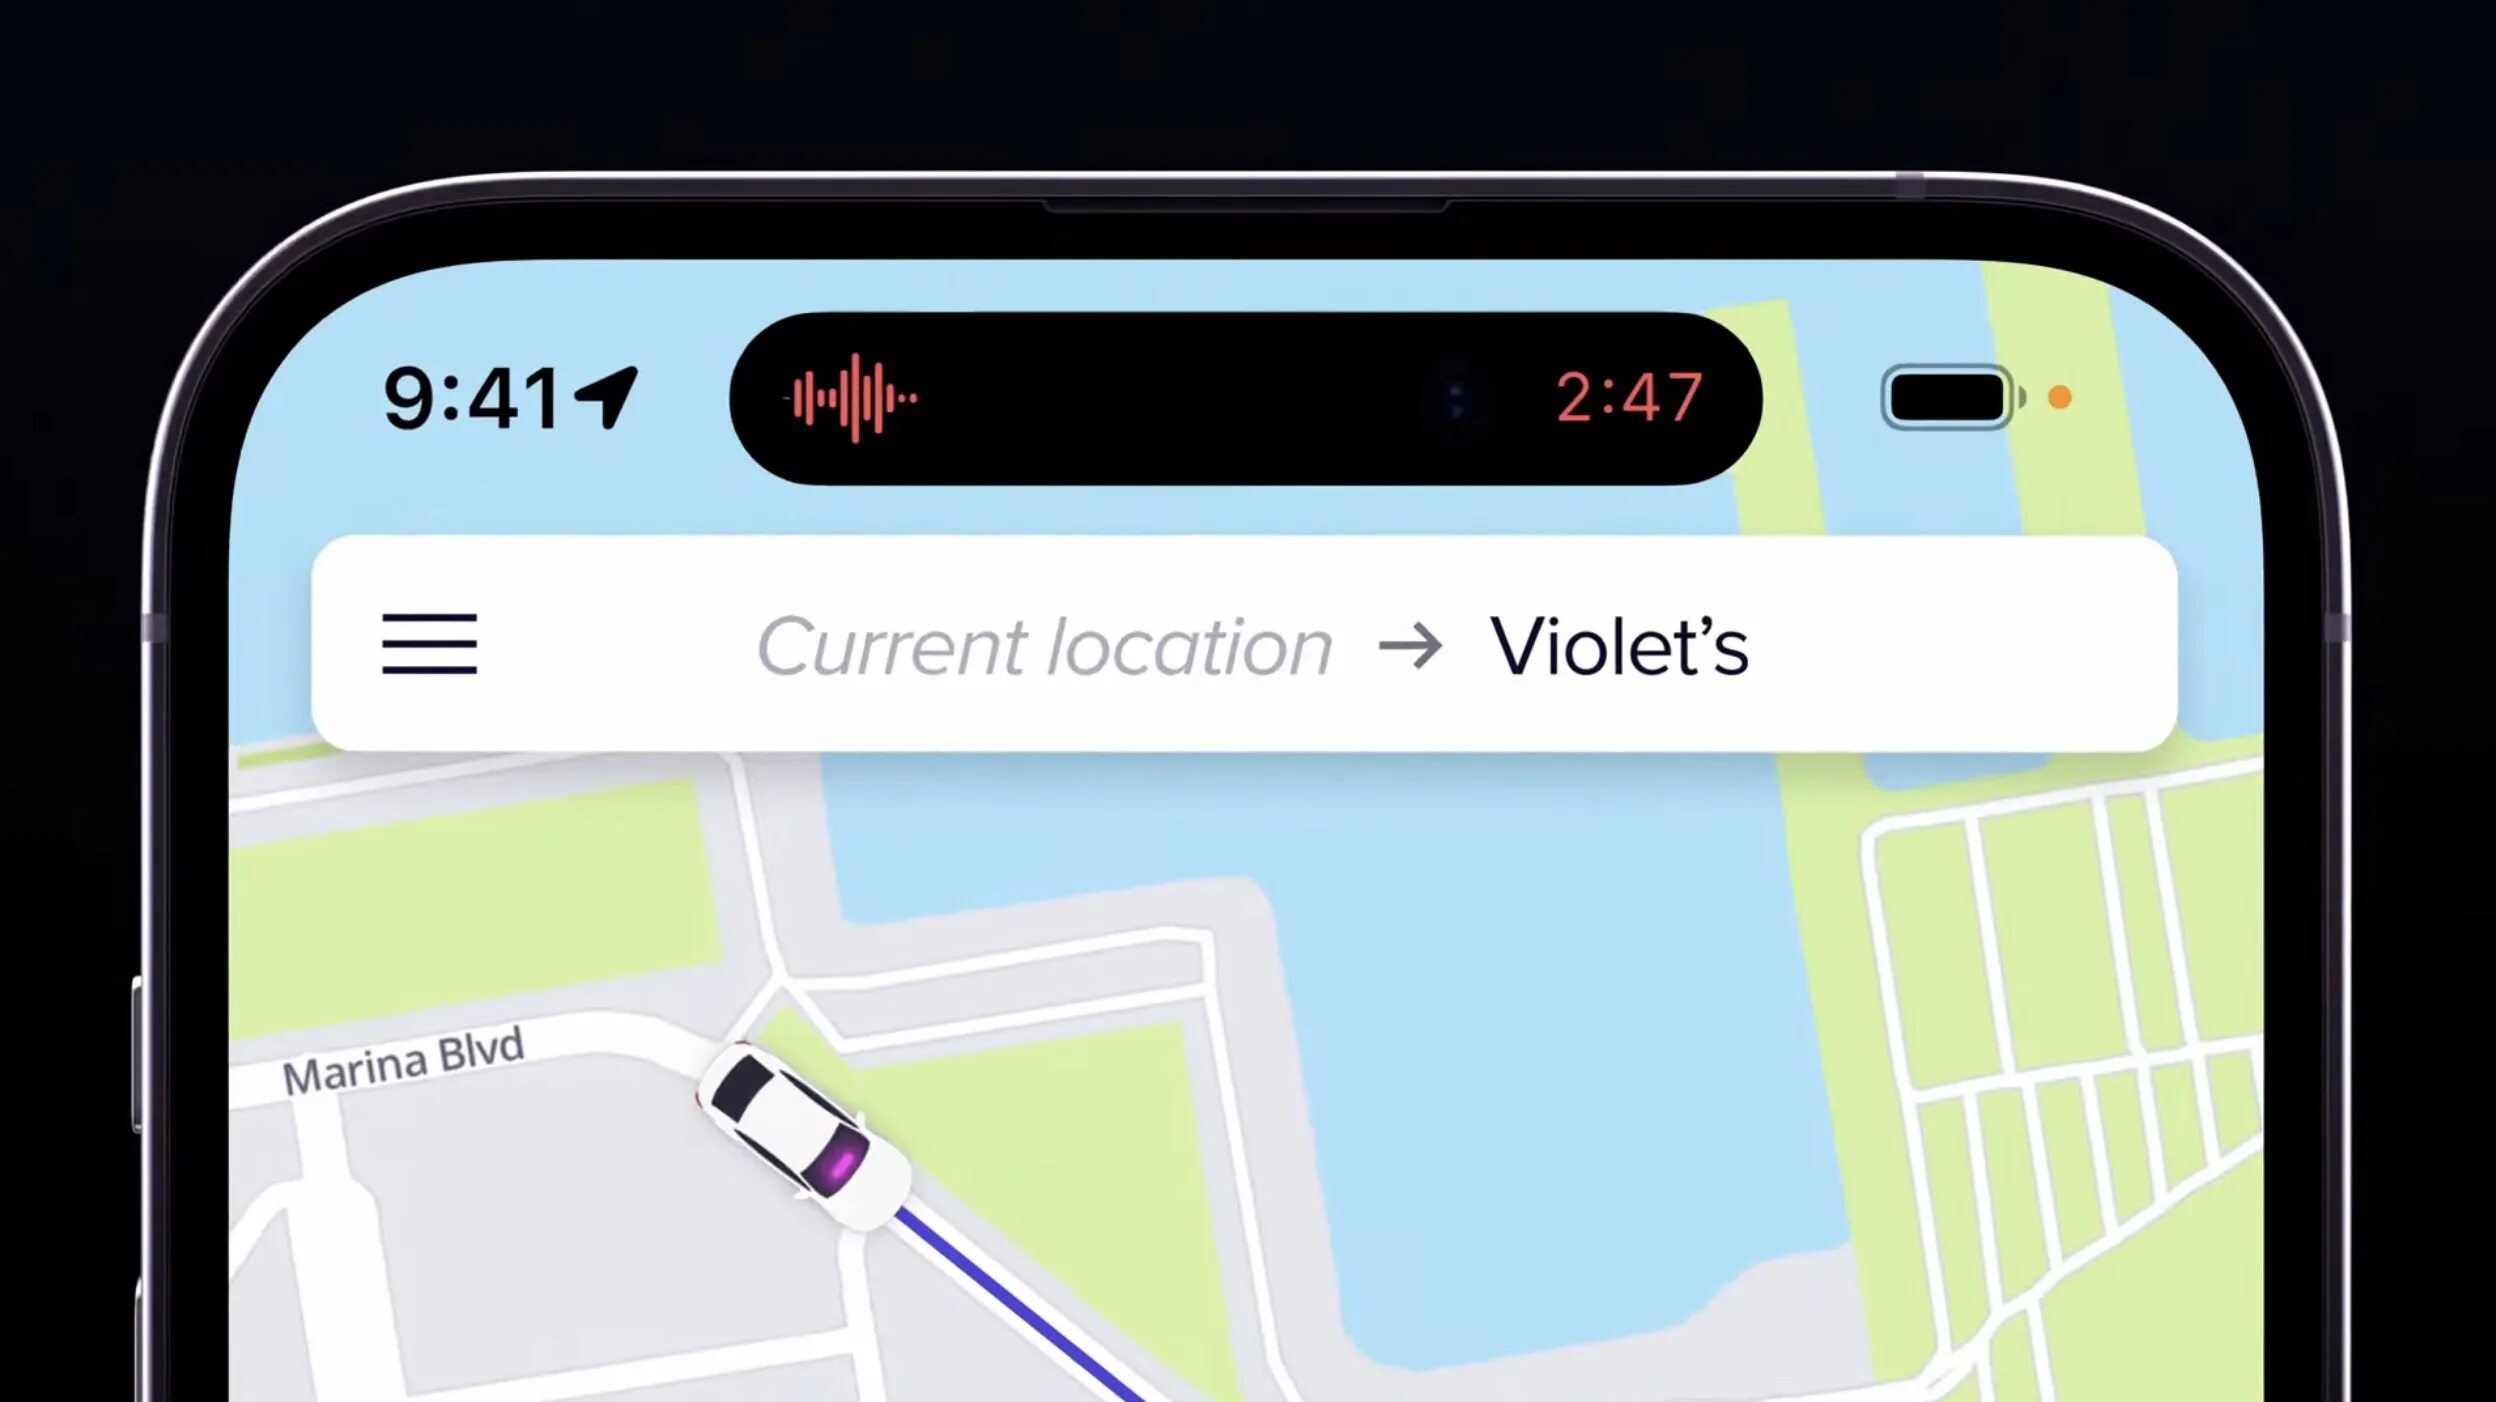Tap the 2:47 recording timer
This screenshot has width=2496, height=1402.
tap(1629, 398)
